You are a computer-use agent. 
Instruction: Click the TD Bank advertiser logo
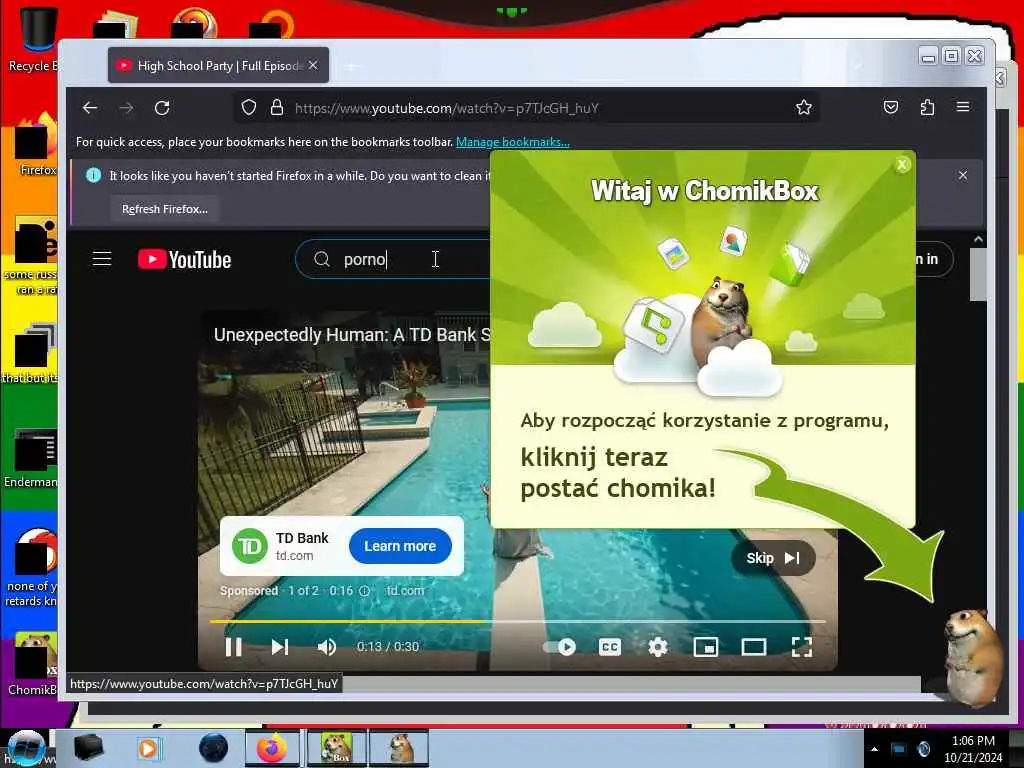[250, 546]
